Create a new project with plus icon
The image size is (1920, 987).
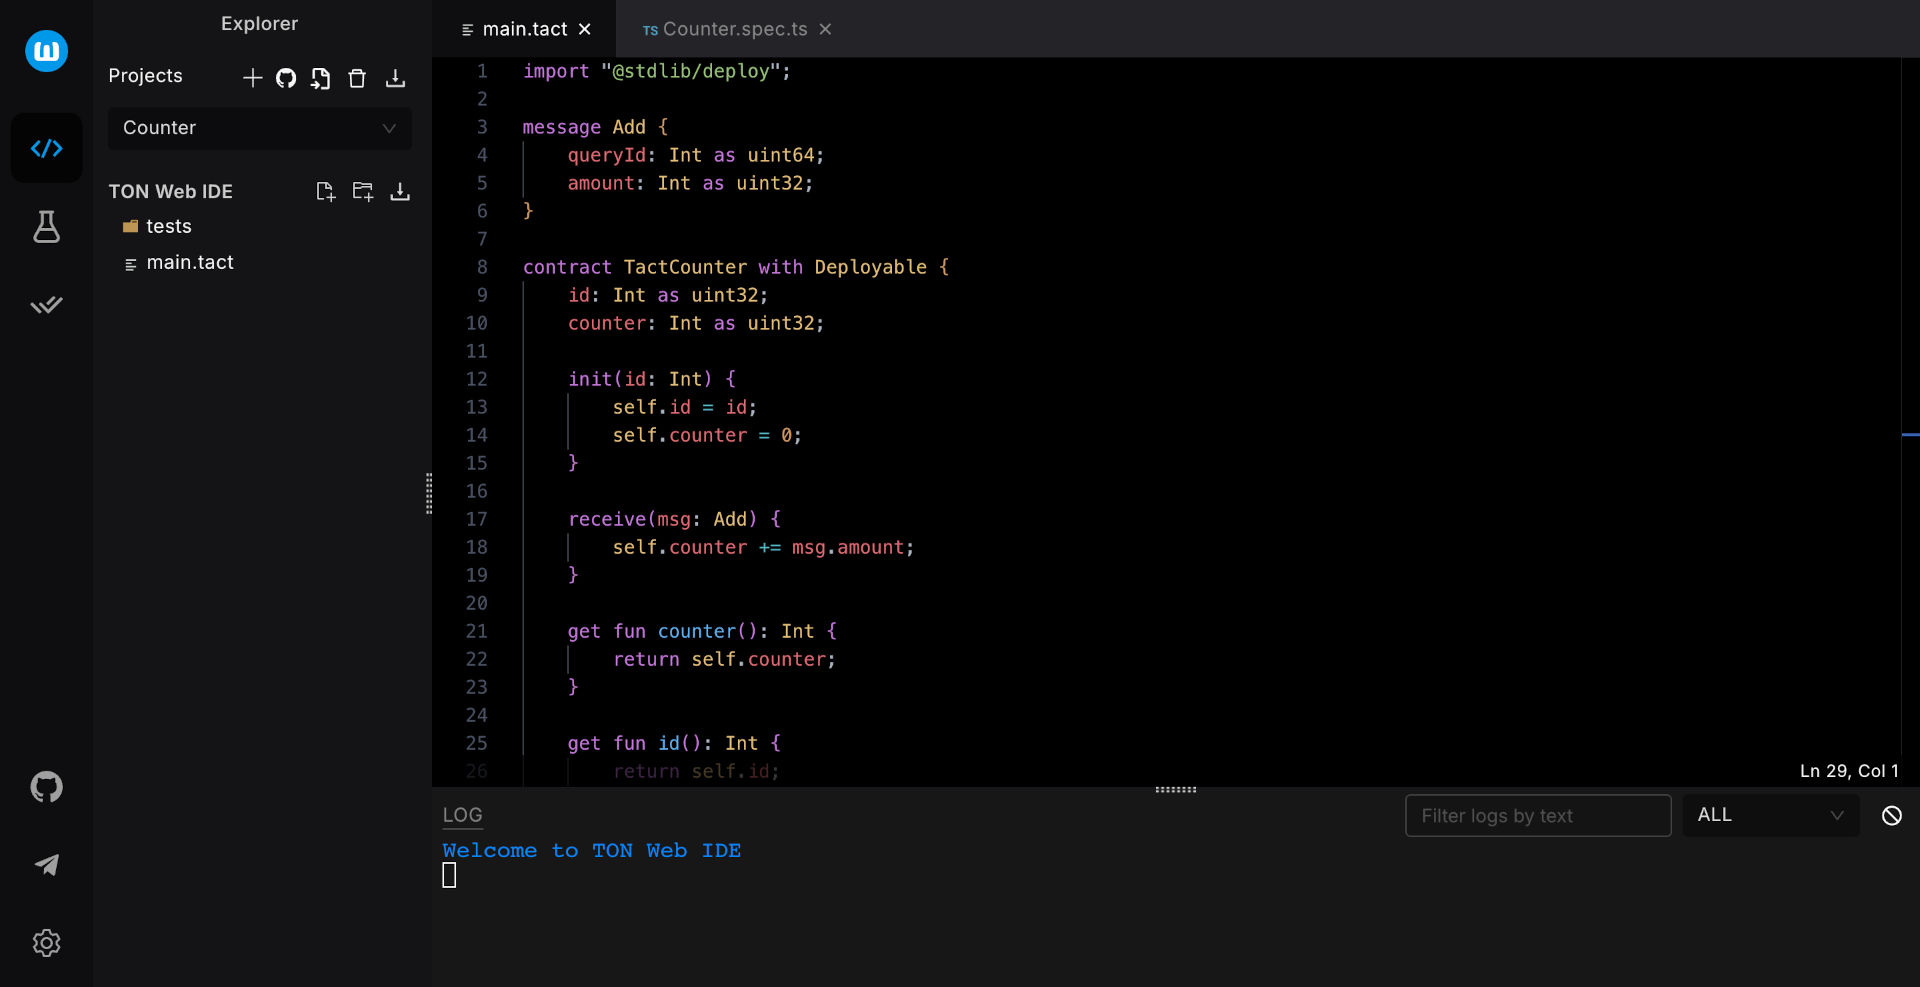(x=252, y=78)
